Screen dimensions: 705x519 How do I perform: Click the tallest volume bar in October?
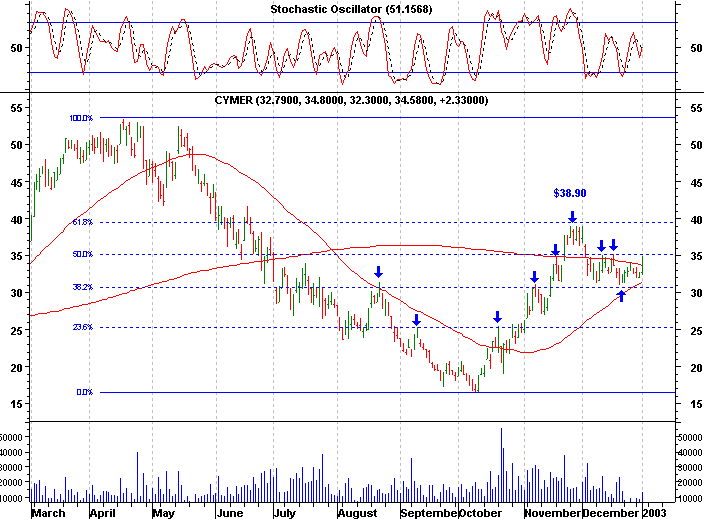(501, 465)
